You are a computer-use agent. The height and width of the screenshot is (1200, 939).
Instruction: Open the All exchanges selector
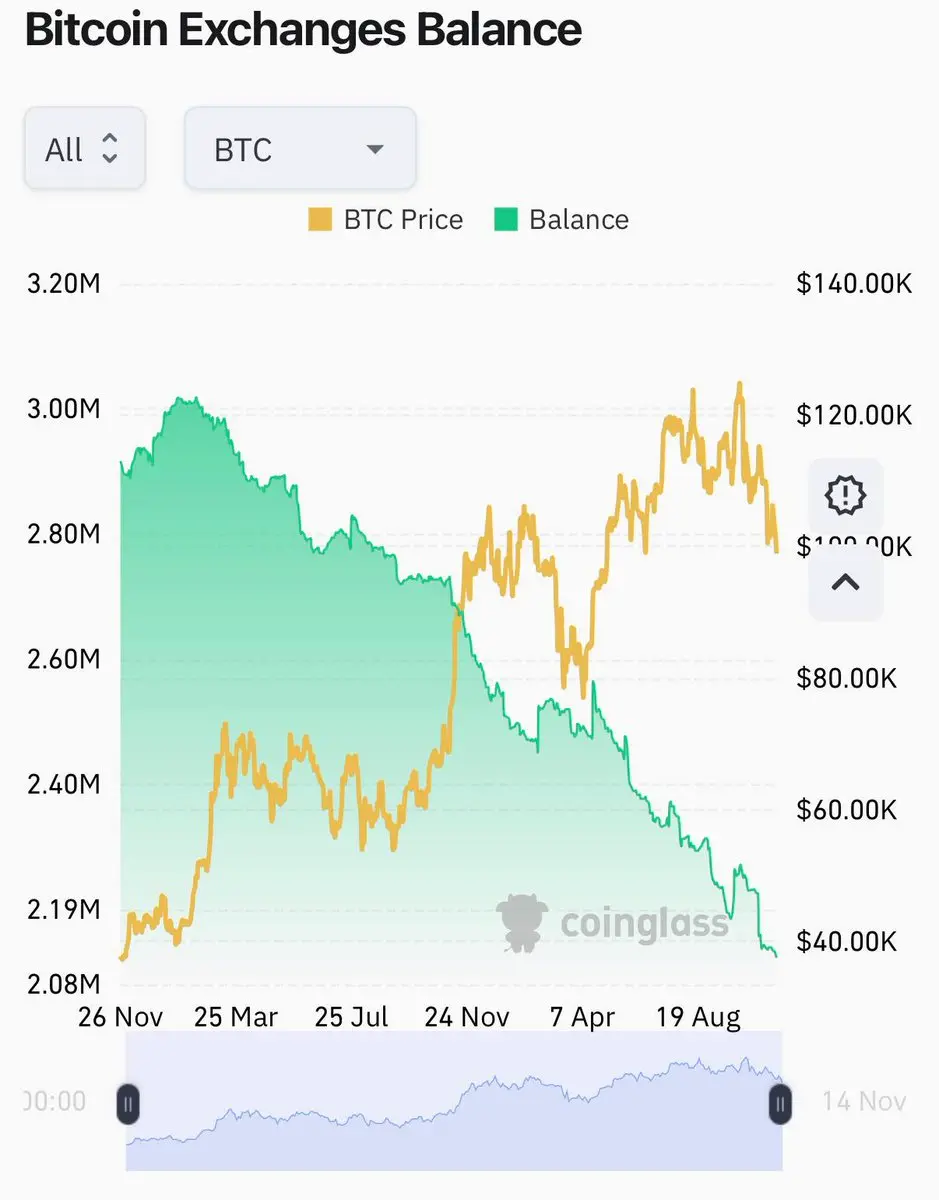pyautogui.click(x=85, y=149)
